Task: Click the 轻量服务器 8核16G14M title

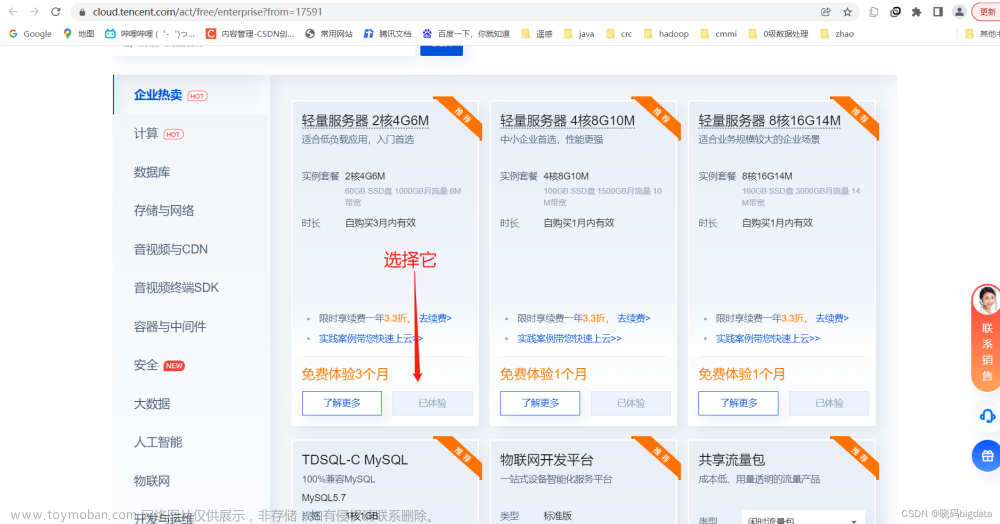Action: pyautogui.click(x=769, y=120)
